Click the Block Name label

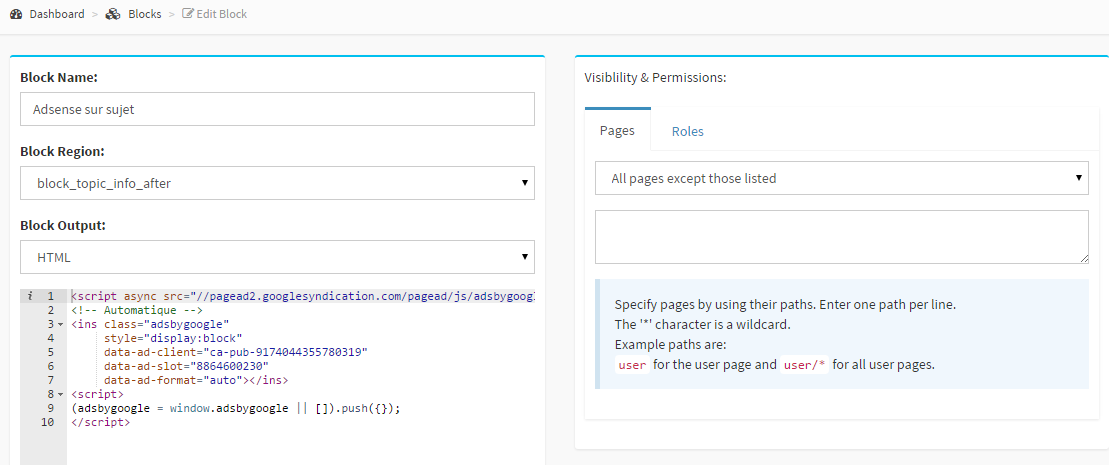(59, 77)
